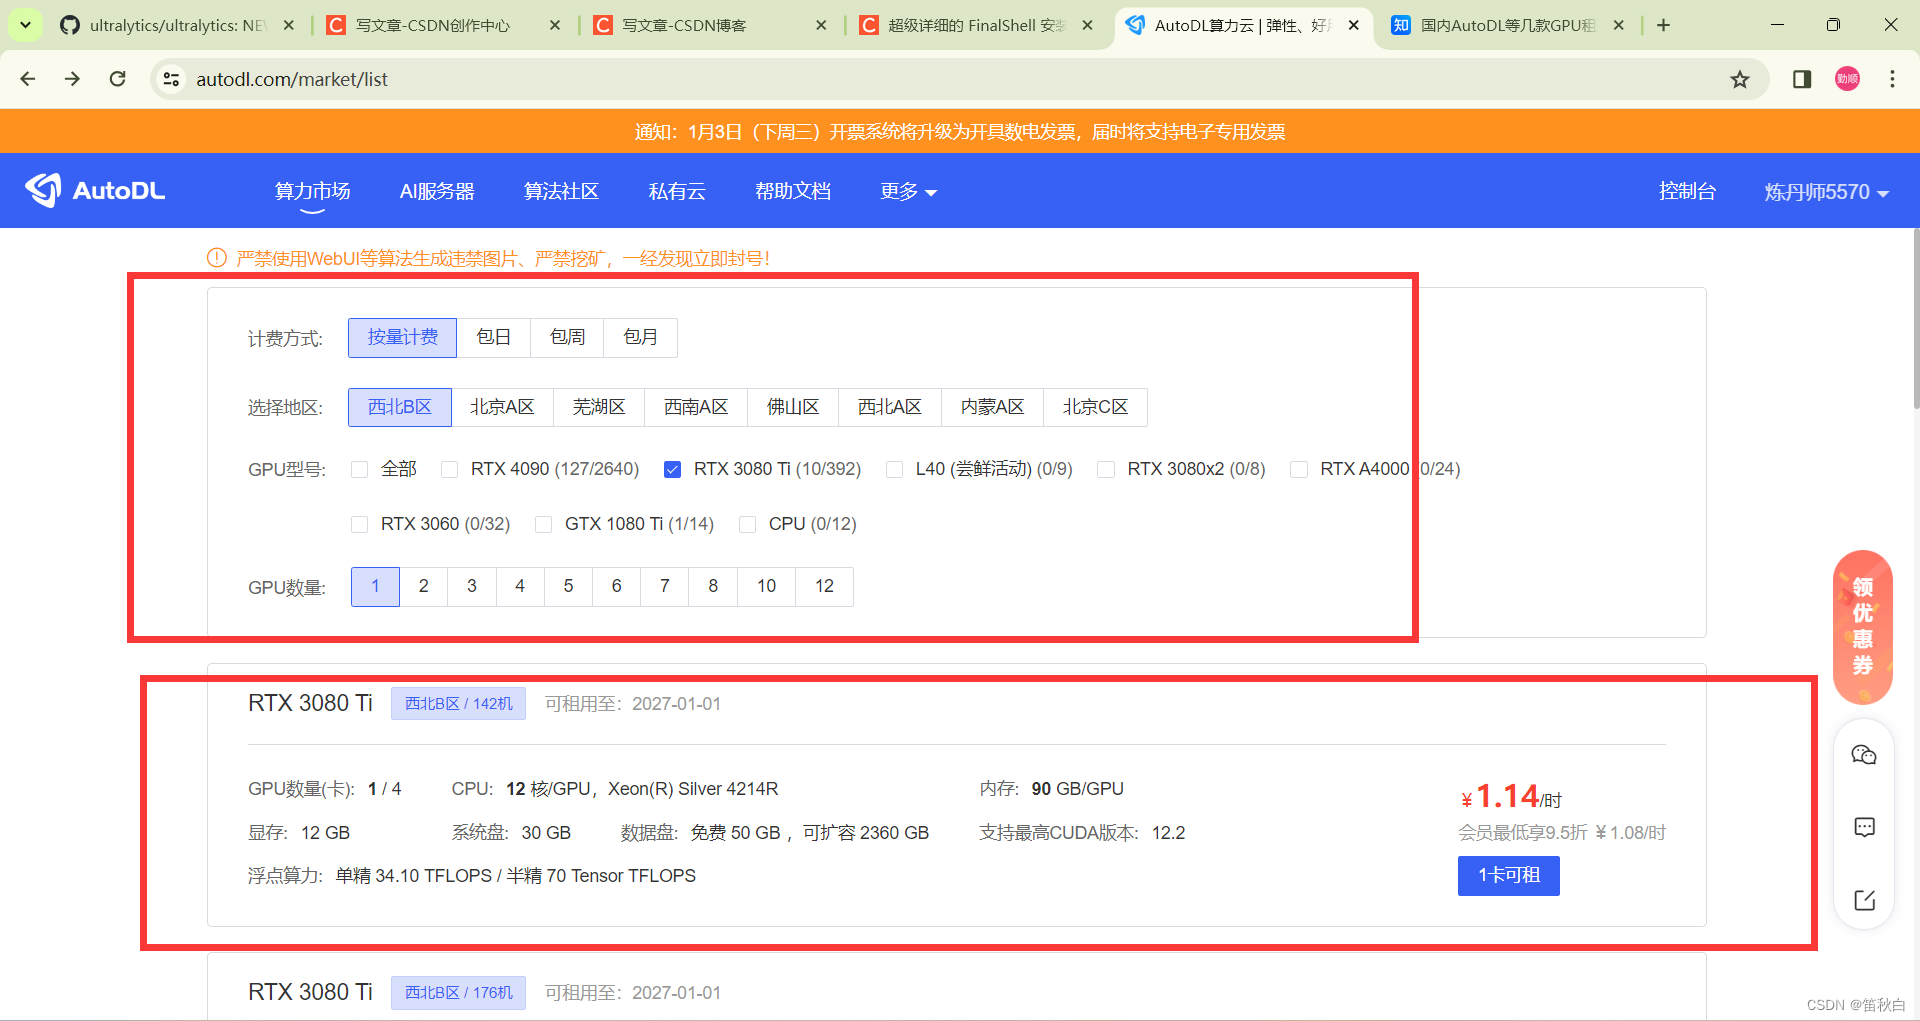This screenshot has width=1920, height=1021.
Task: Open the chat message floating icon
Action: [x=1864, y=827]
